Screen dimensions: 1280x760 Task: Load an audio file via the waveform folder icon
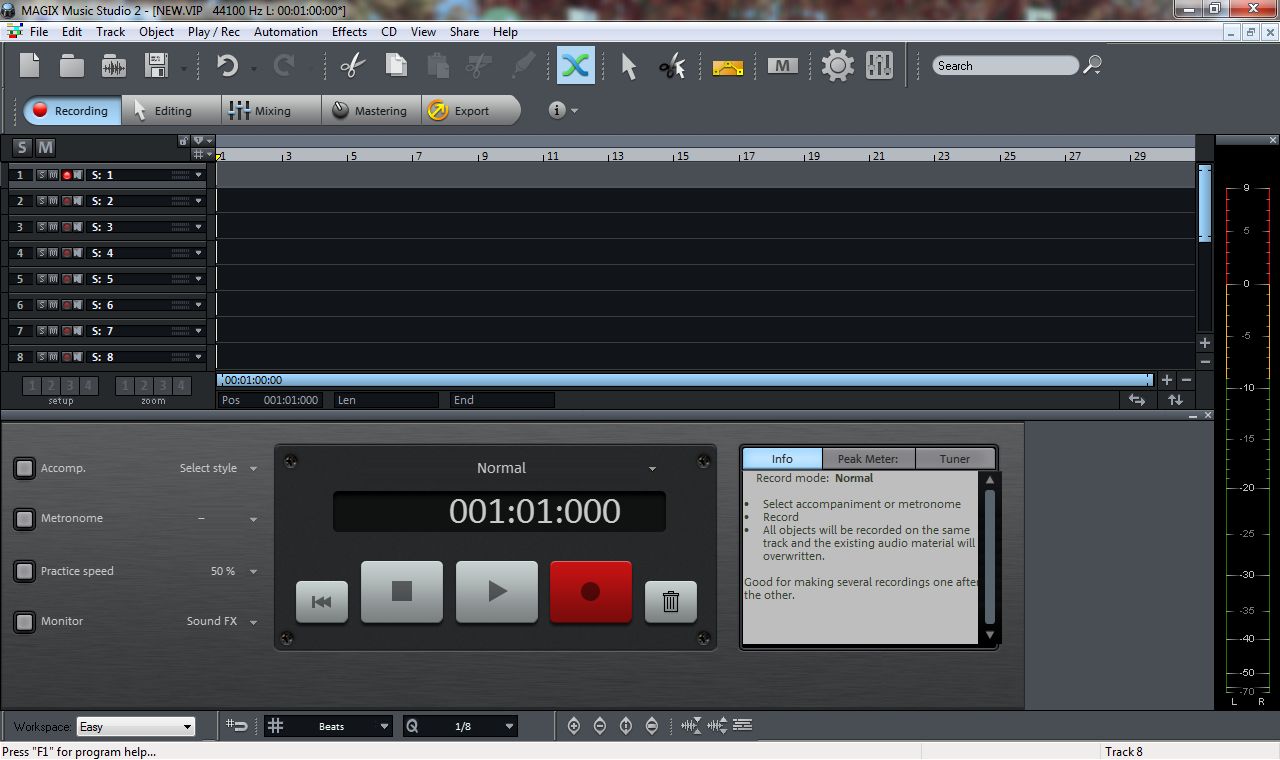[114, 66]
